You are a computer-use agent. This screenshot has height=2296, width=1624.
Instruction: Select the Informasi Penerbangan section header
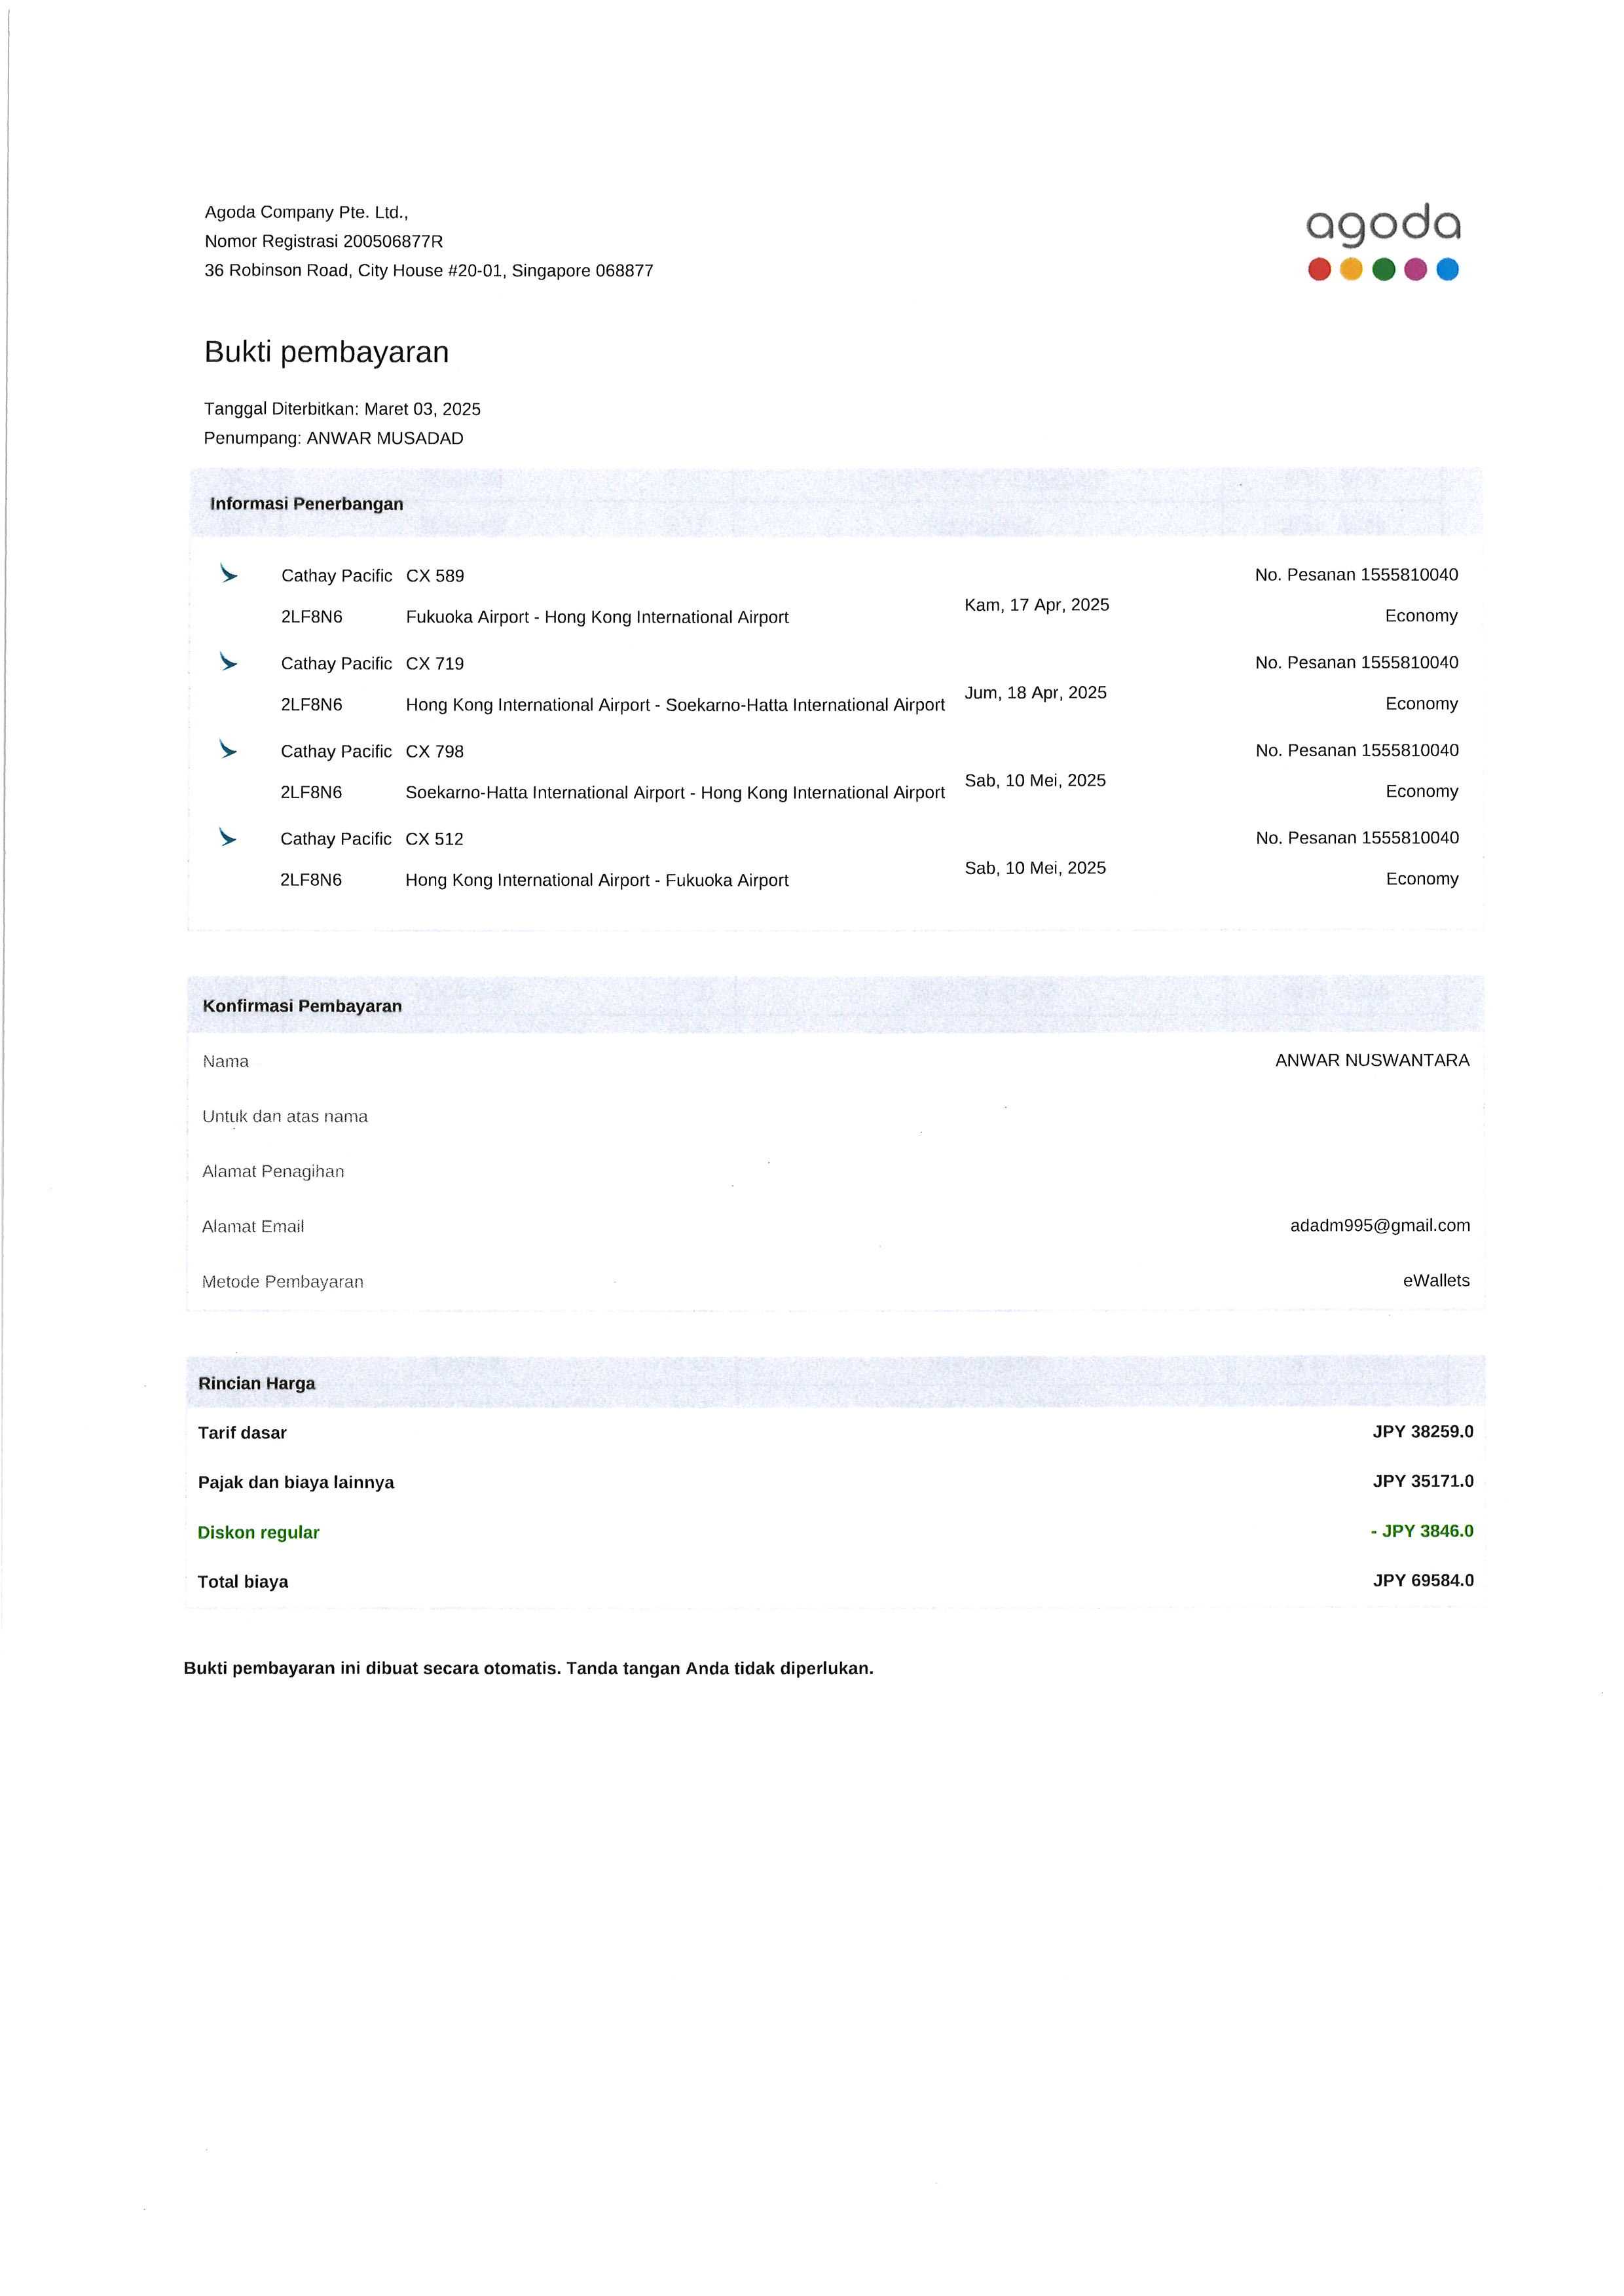(307, 504)
